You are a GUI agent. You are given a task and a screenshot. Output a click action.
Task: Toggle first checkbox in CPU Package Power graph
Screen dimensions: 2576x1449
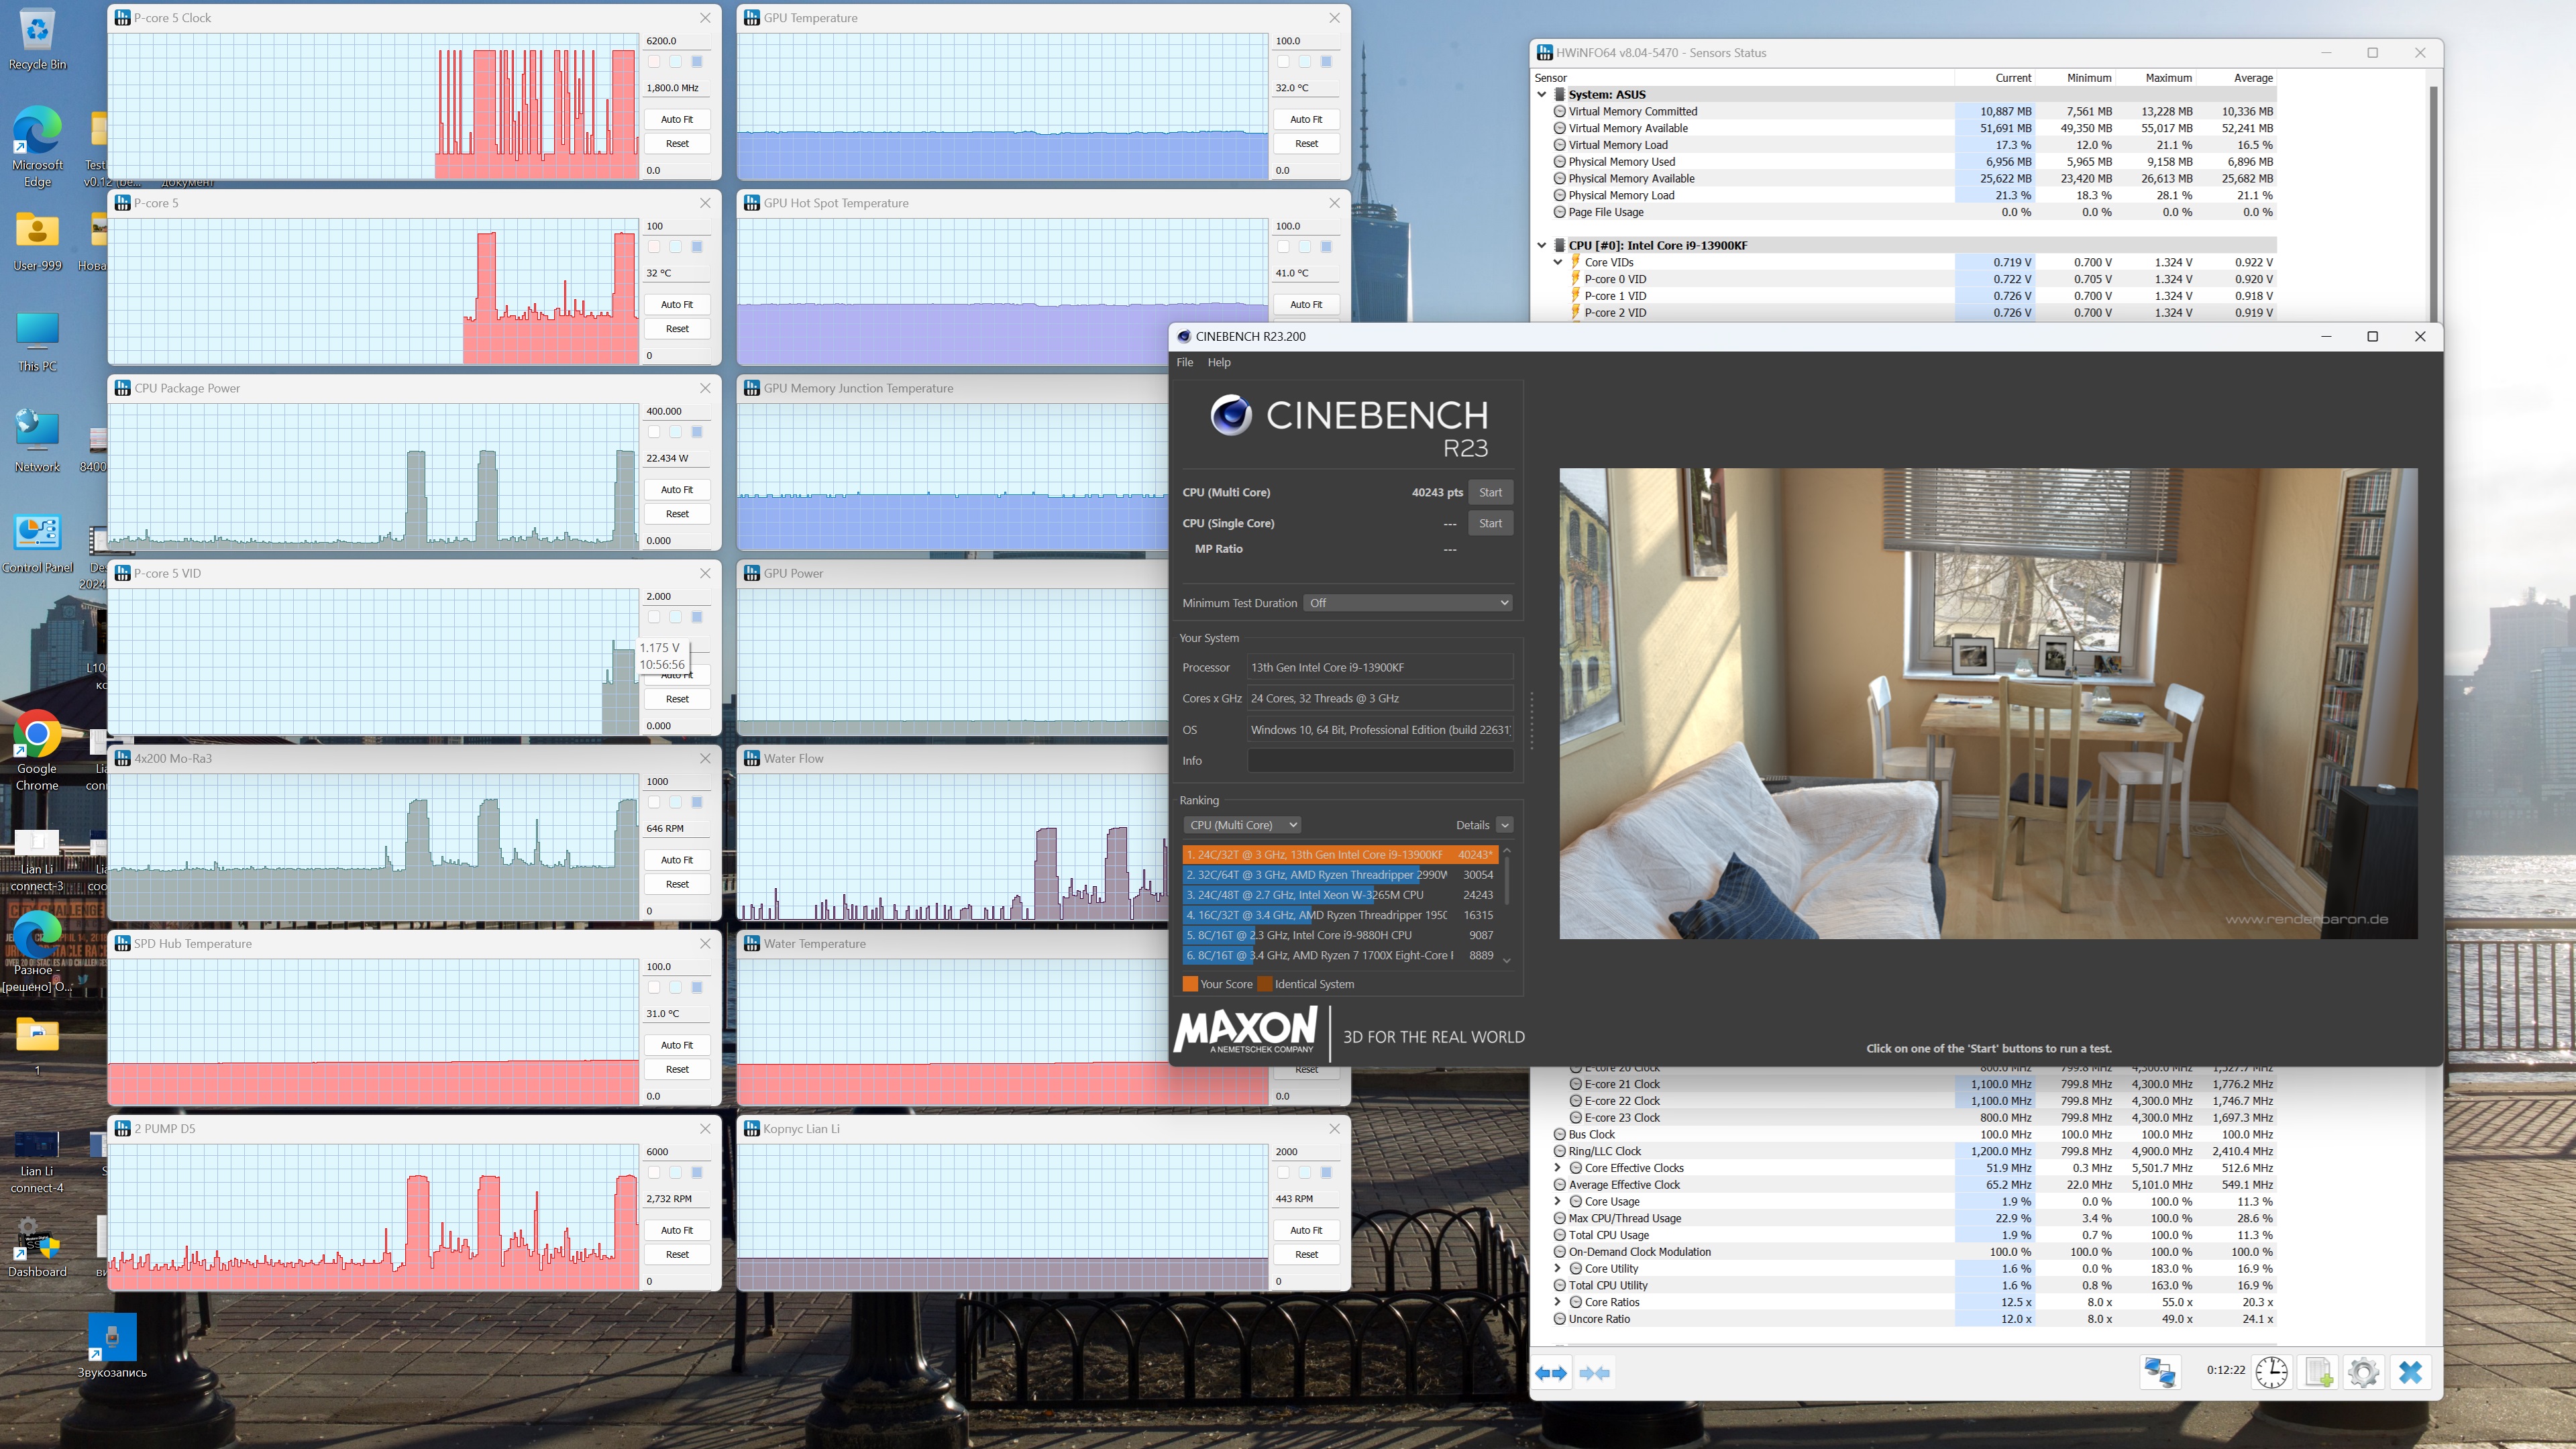click(x=654, y=432)
